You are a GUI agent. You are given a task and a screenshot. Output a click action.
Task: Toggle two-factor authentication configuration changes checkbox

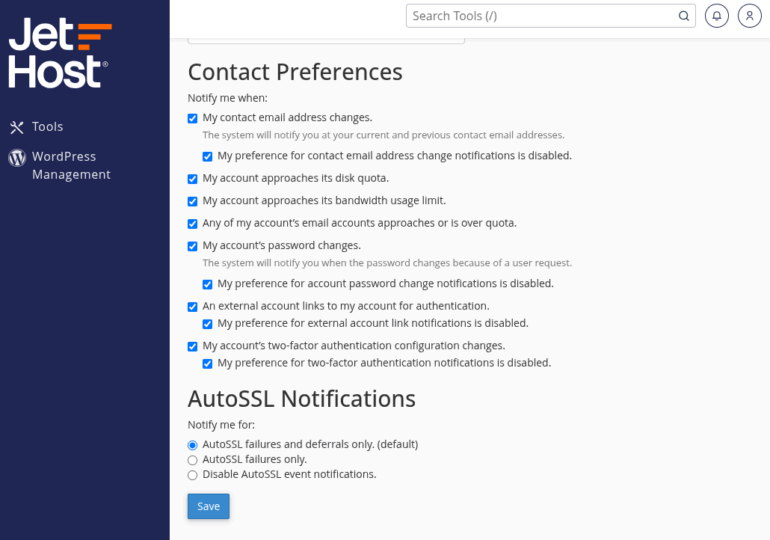click(193, 347)
